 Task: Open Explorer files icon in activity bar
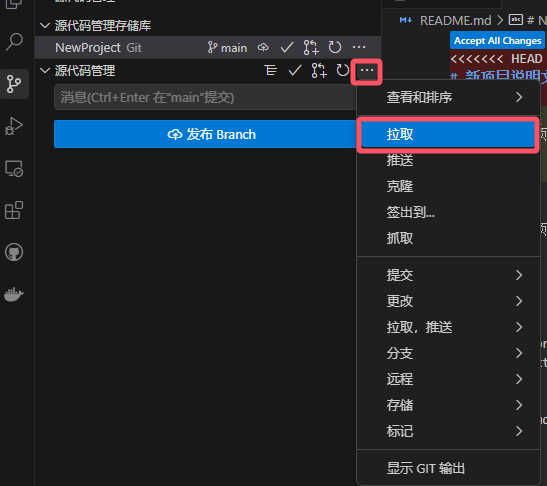coord(14,4)
